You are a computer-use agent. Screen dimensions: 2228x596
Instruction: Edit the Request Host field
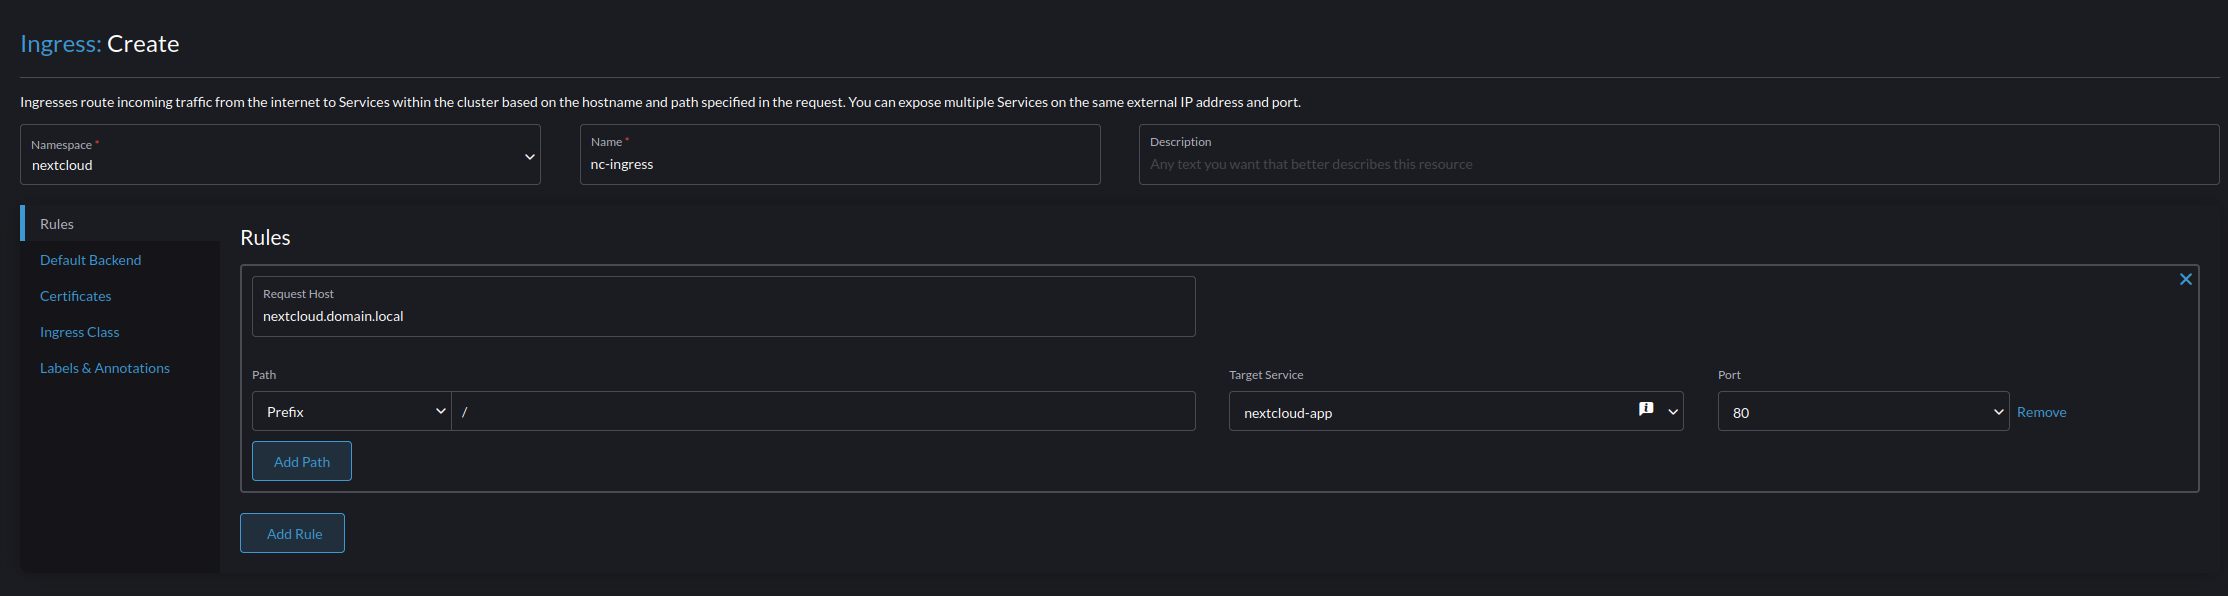723,306
